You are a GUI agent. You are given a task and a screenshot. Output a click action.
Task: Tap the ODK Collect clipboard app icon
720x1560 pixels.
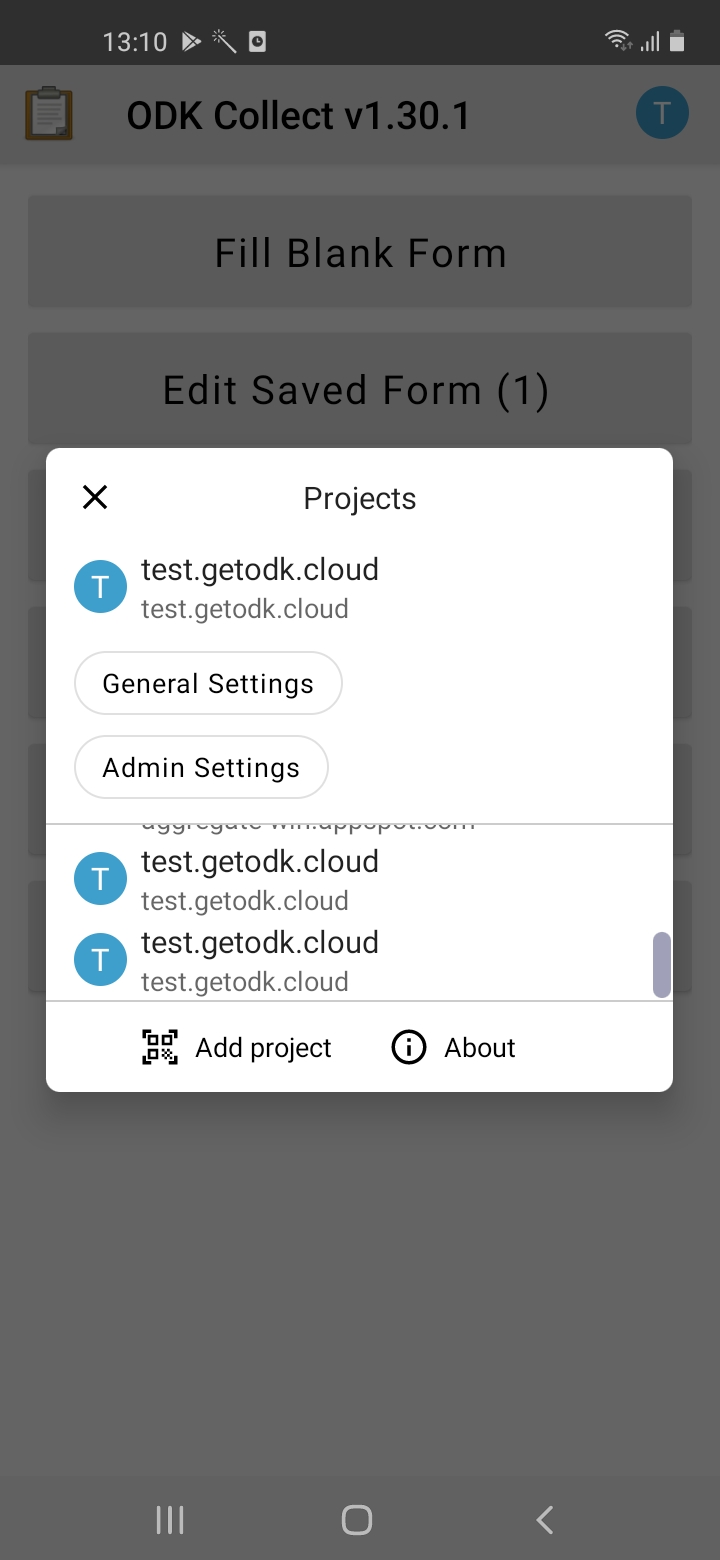click(x=49, y=114)
